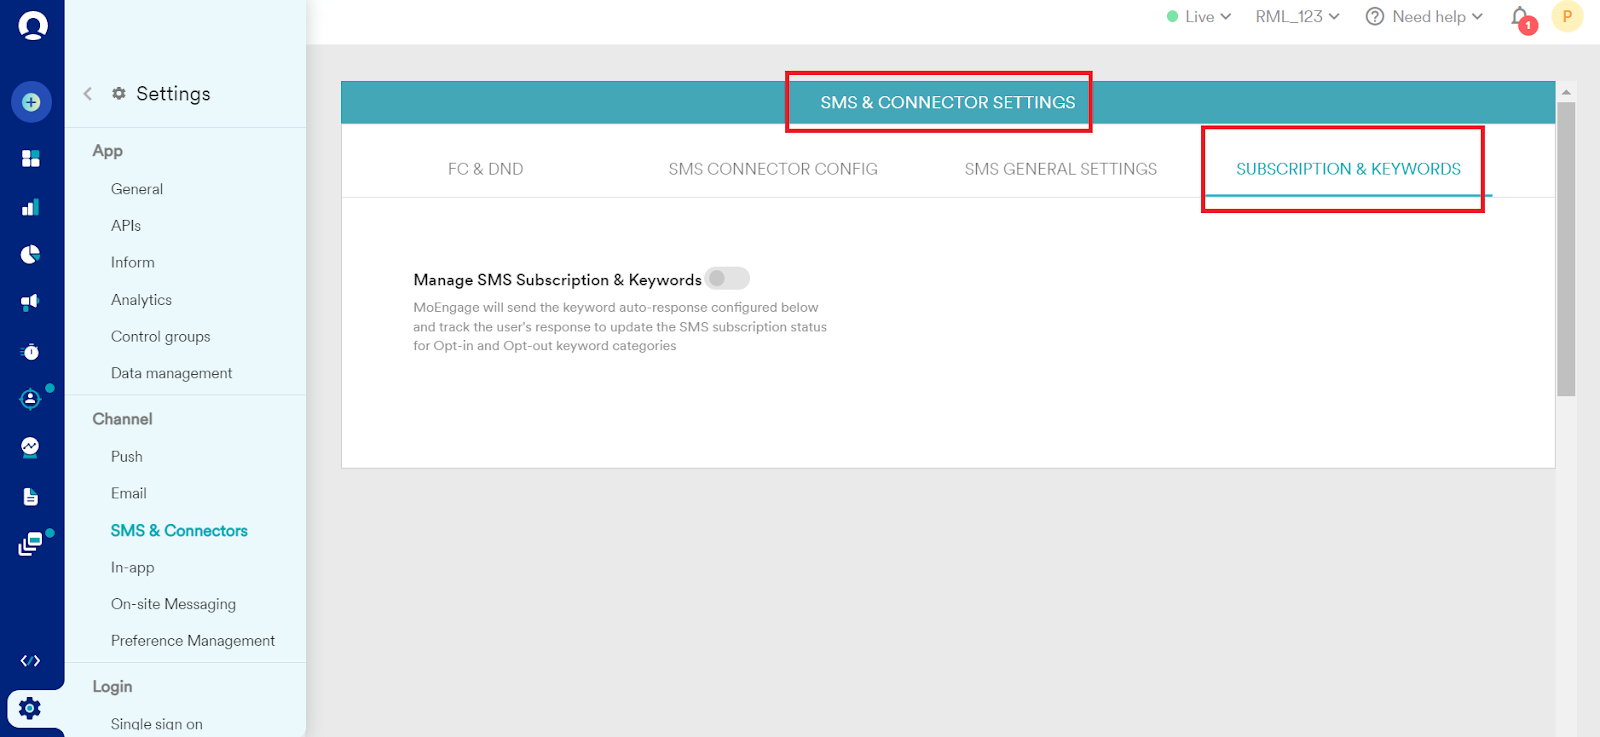Open the user target personalization icon
The height and width of the screenshot is (737, 1600).
[x=31, y=399]
